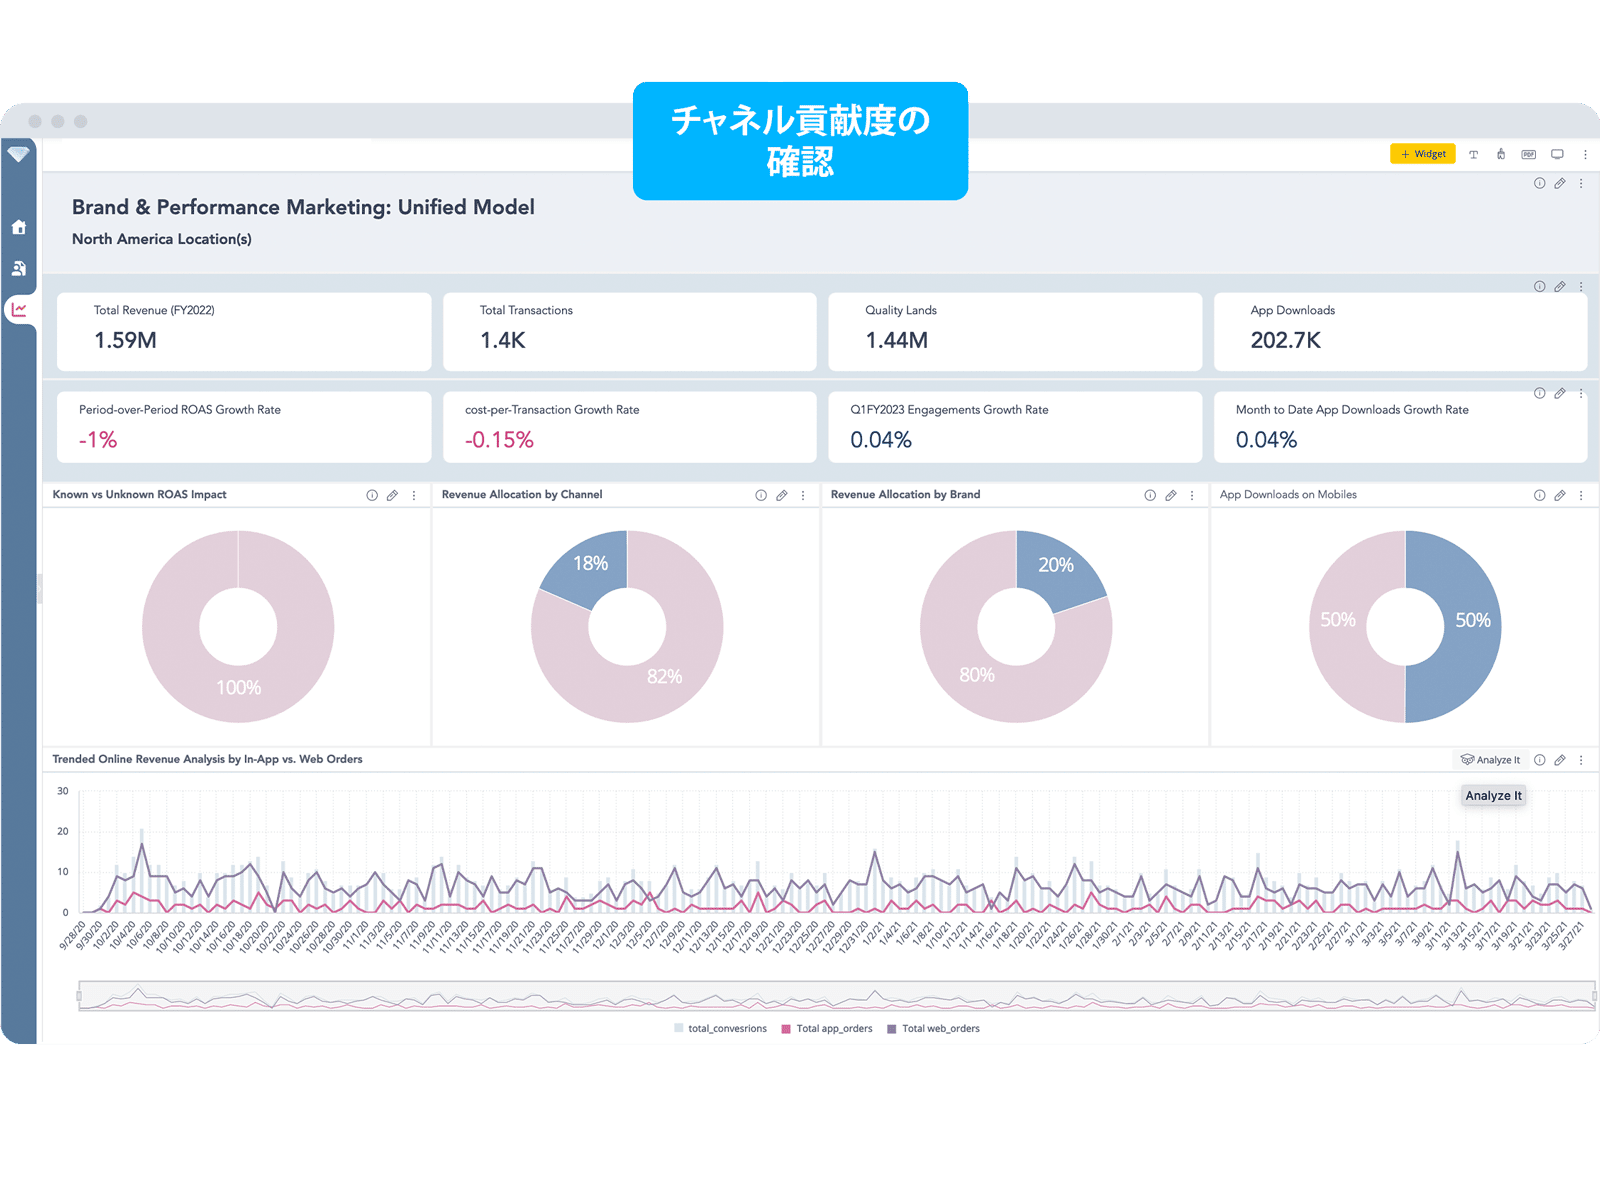Open App Downloads on Mobiles options menu
Viewport: 1600px width, 1177px height.
coord(1581,495)
